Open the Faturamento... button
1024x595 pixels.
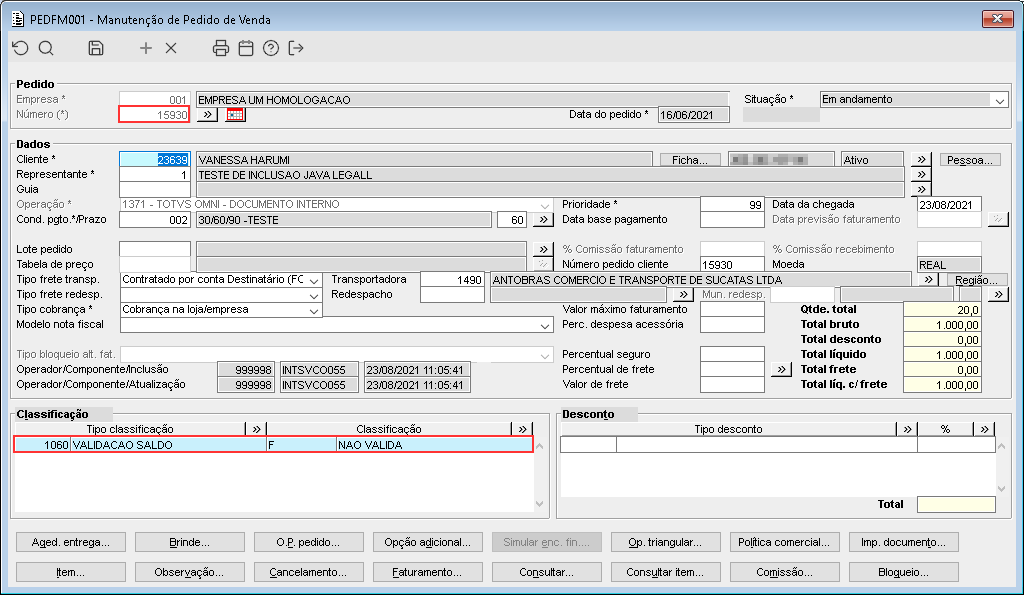[427, 573]
